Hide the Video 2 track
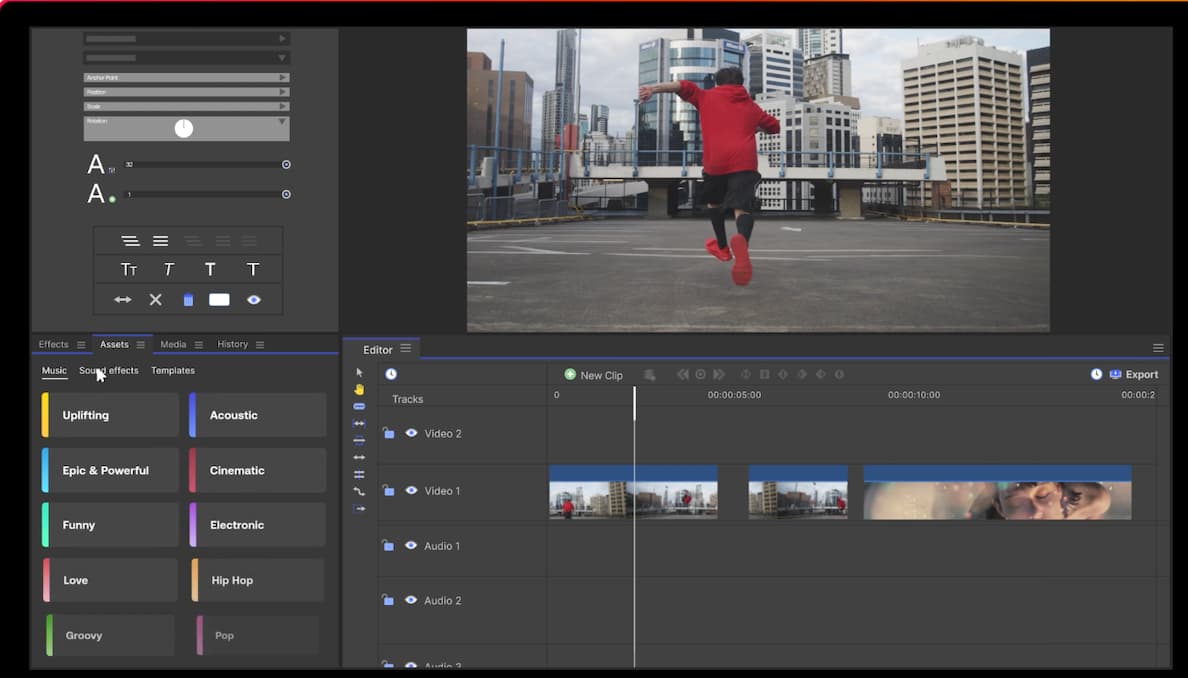The height and width of the screenshot is (678, 1188). (410, 434)
